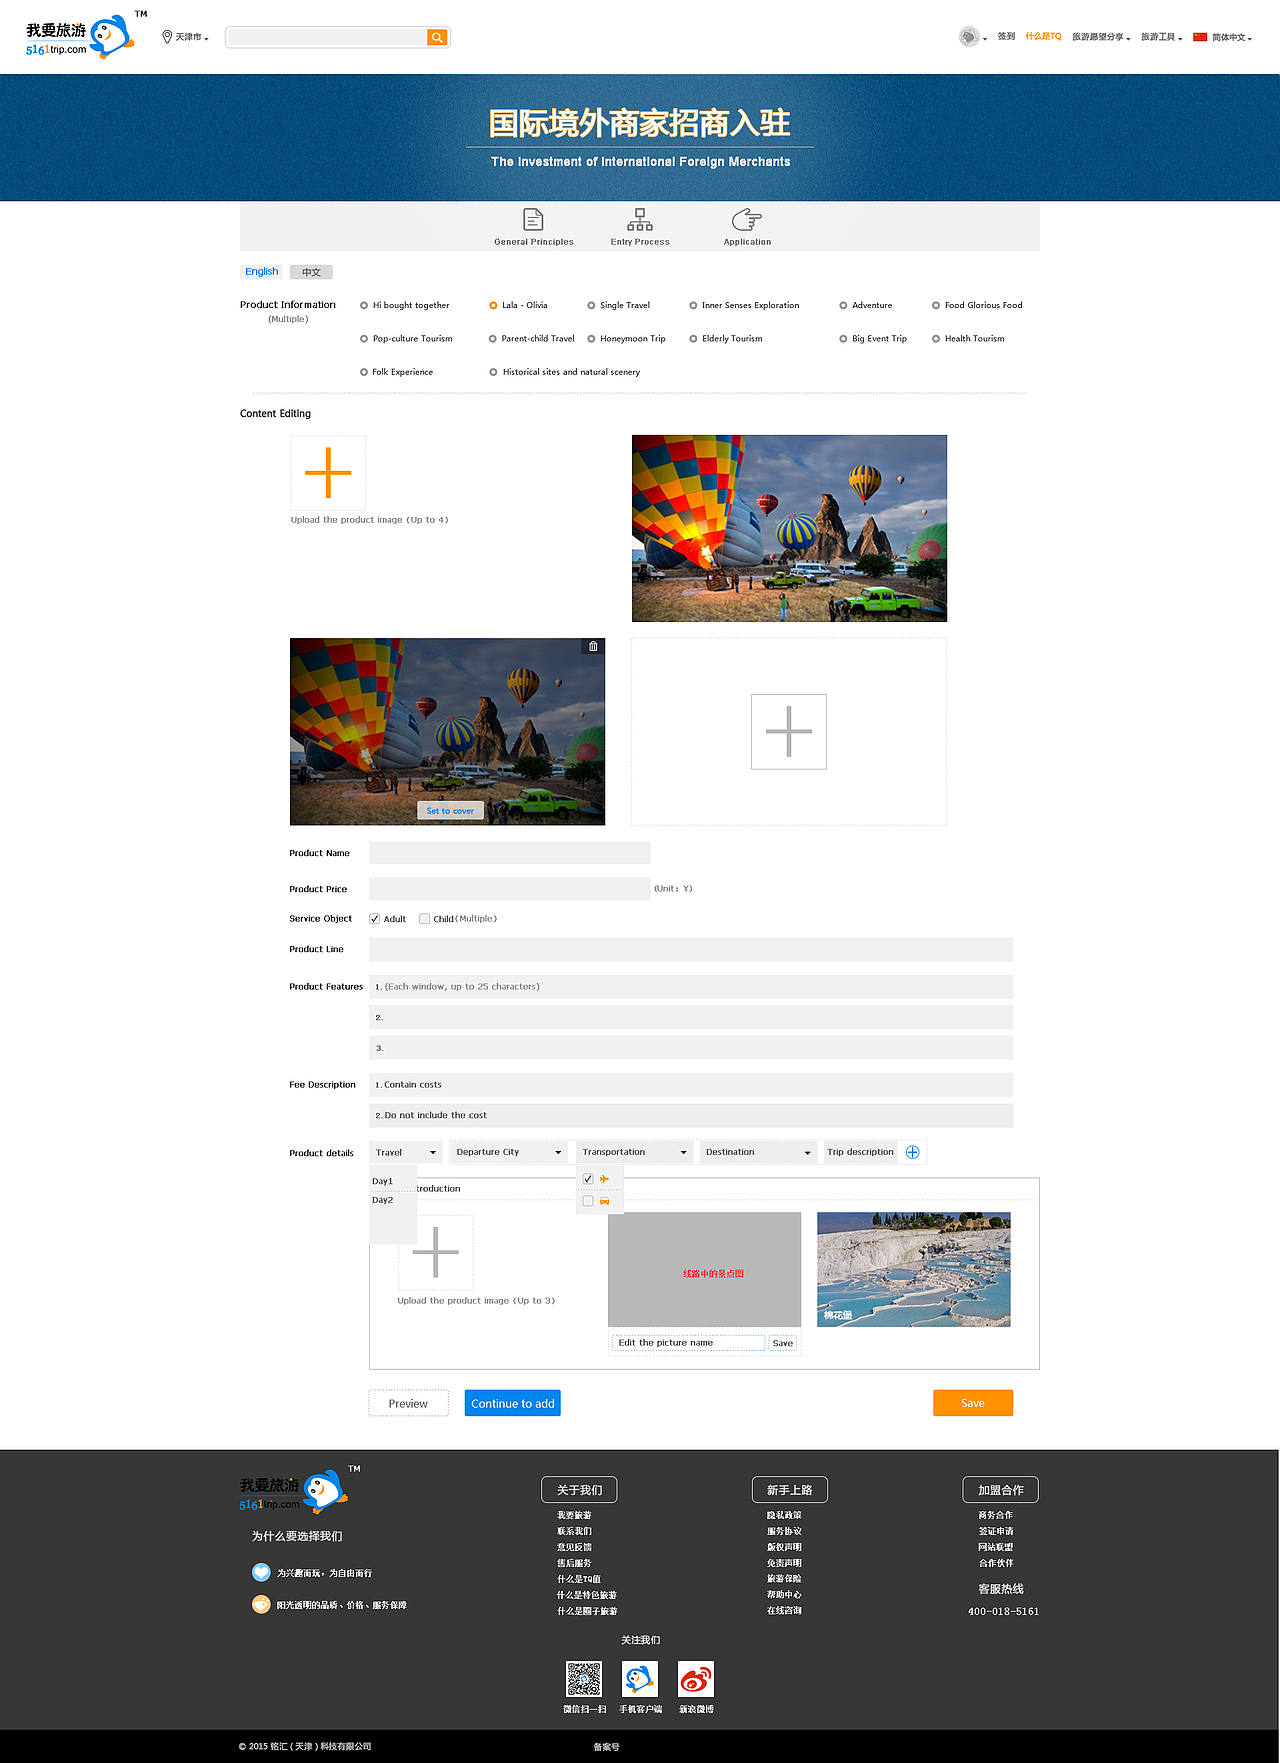Click the General Principles document icon

coord(534,219)
